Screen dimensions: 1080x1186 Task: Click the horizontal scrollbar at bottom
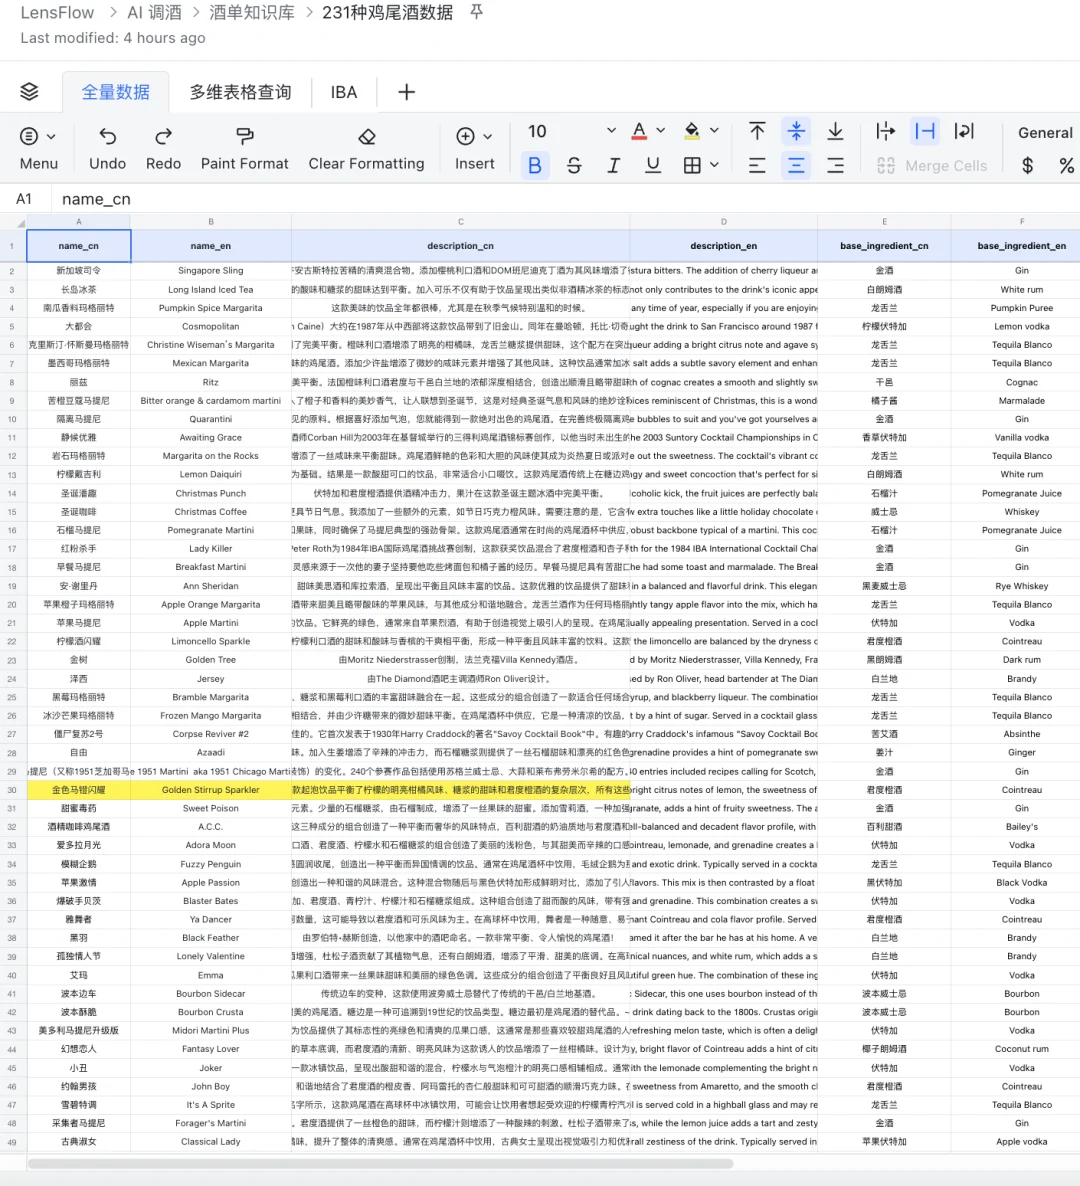click(x=380, y=1163)
